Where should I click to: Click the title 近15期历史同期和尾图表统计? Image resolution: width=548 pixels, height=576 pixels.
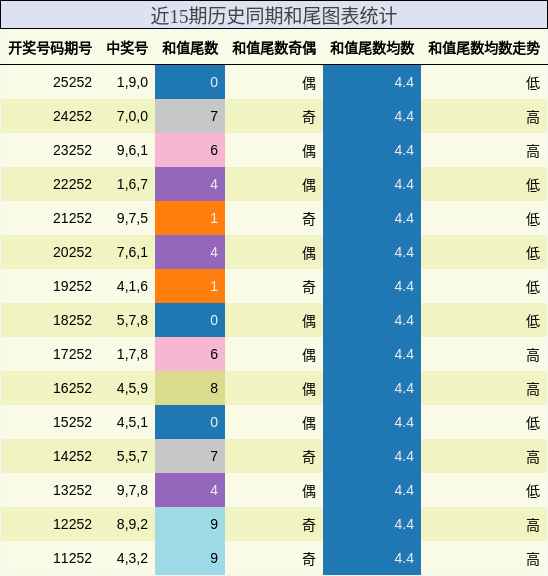274,16
